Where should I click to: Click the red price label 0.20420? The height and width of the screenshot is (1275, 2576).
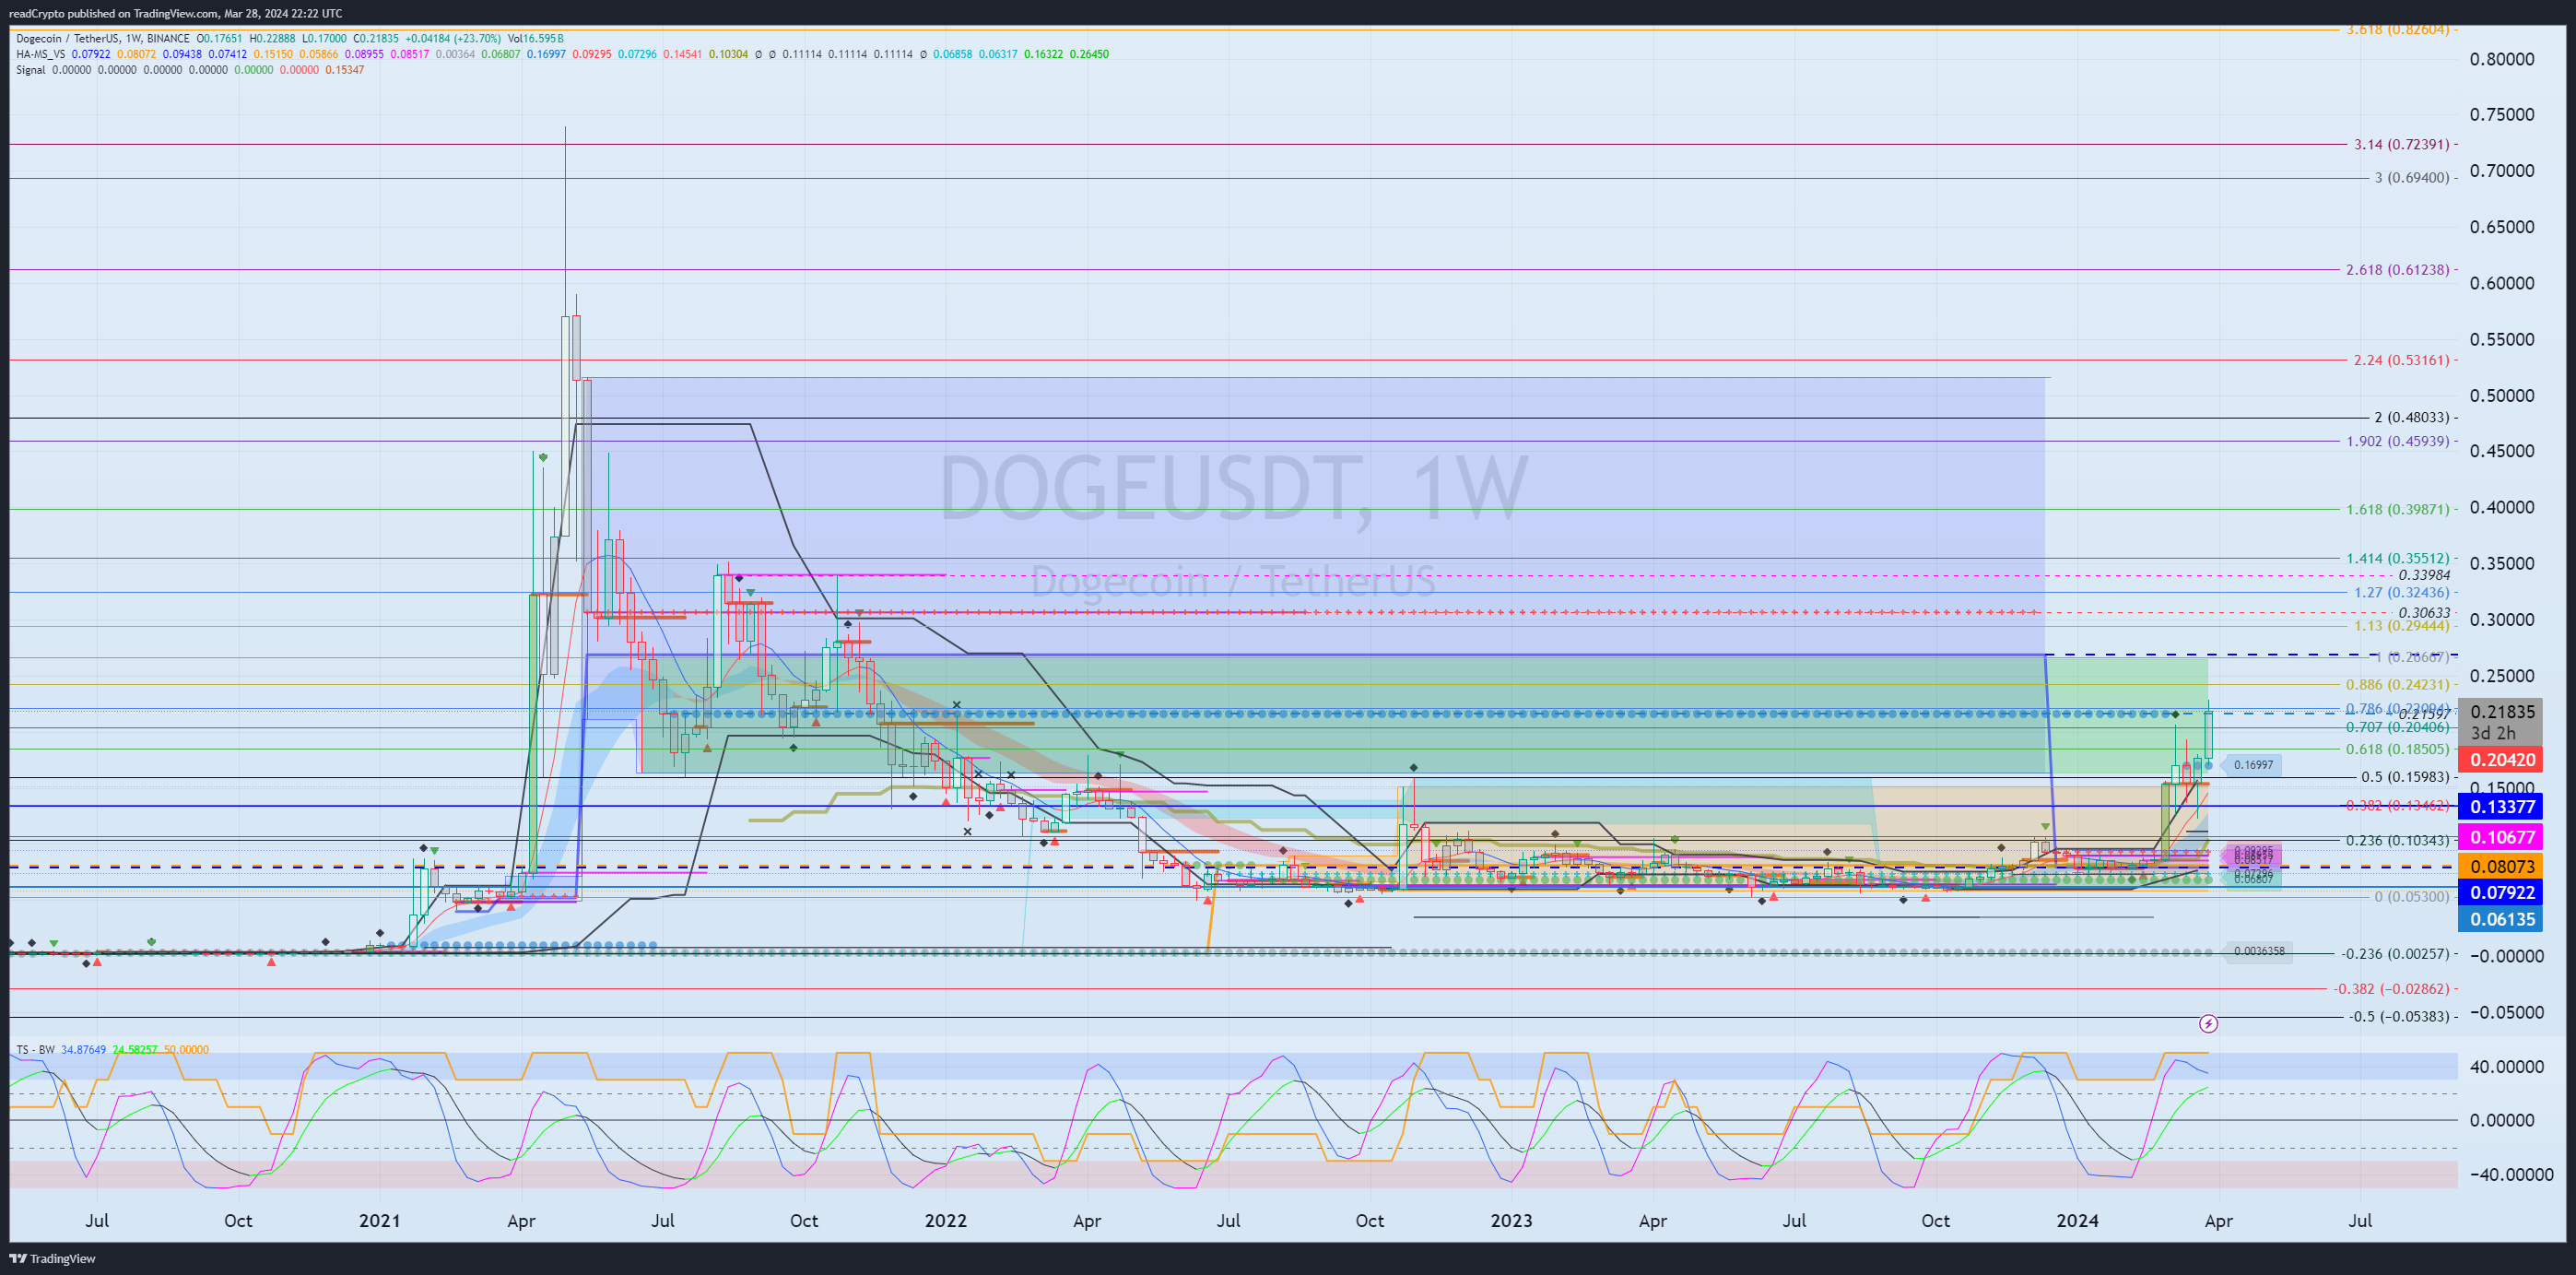2502,759
